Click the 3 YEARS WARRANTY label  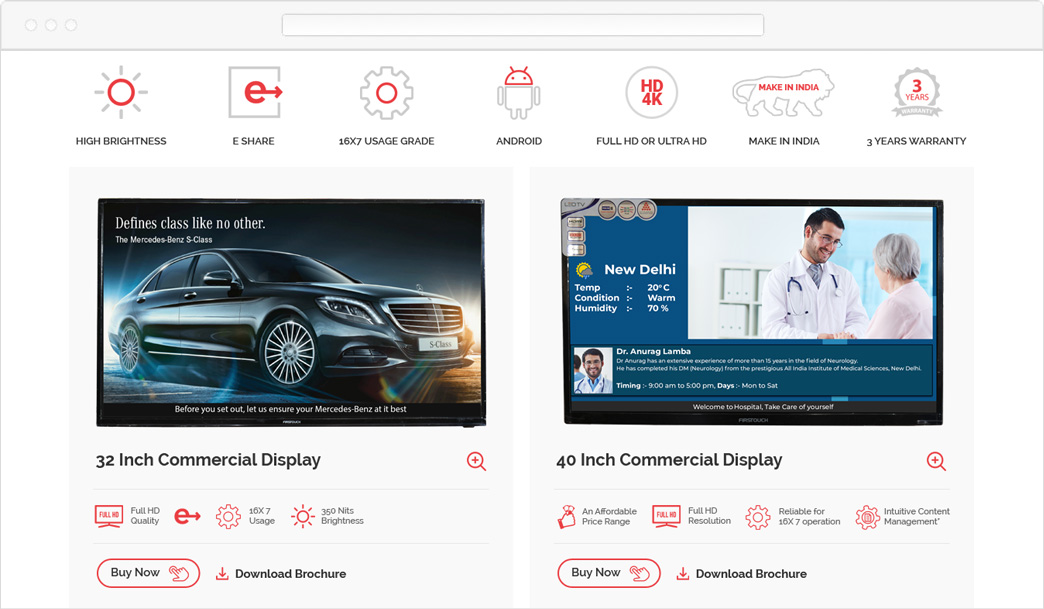pos(916,141)
